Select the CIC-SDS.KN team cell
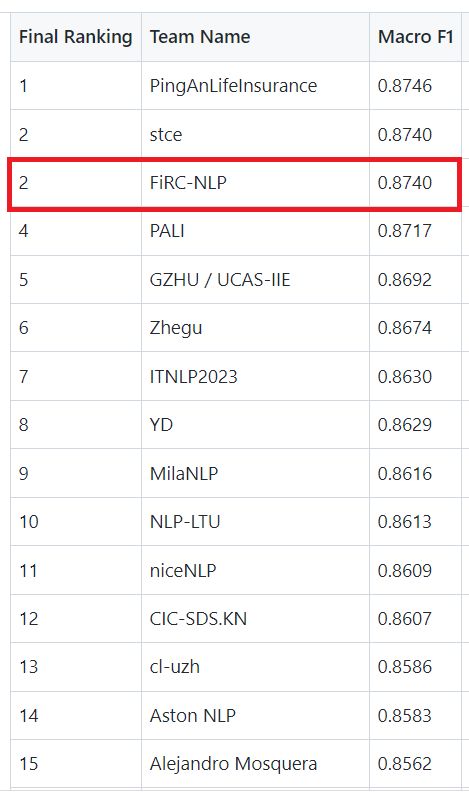This screenshot has width=469, height=794. click(255, 619)
